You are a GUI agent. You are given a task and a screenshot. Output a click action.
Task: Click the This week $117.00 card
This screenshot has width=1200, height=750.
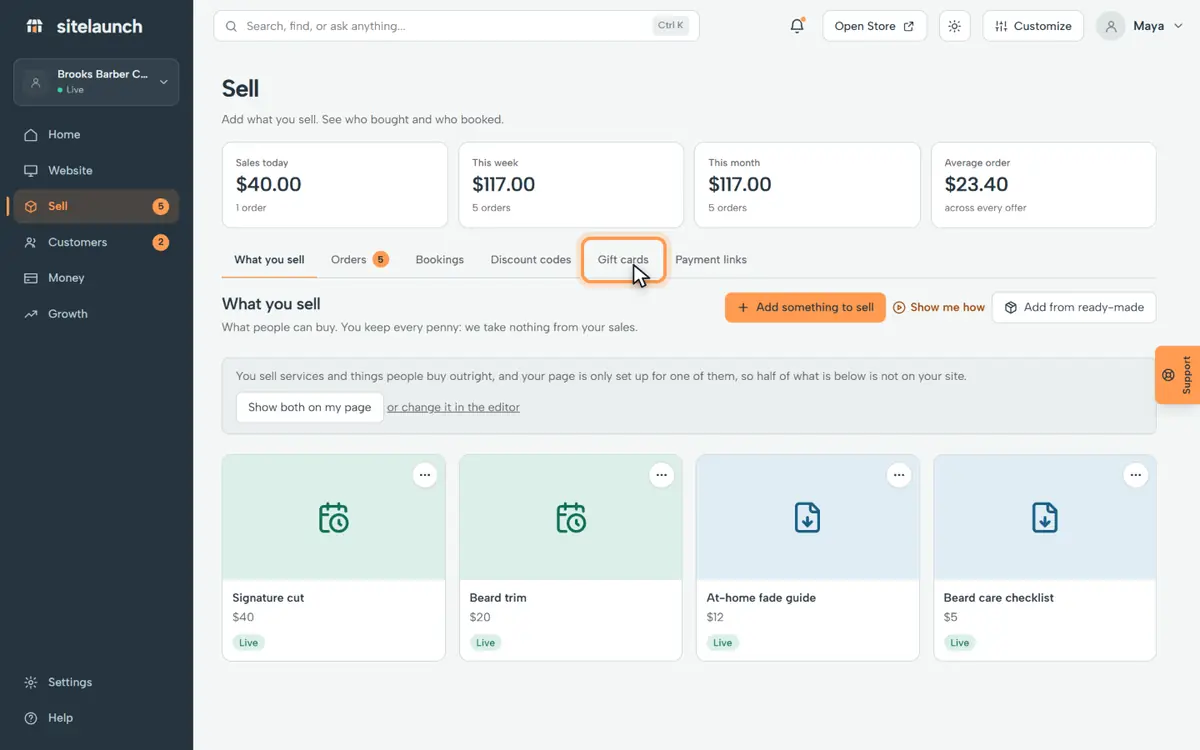tap(571, 185)
